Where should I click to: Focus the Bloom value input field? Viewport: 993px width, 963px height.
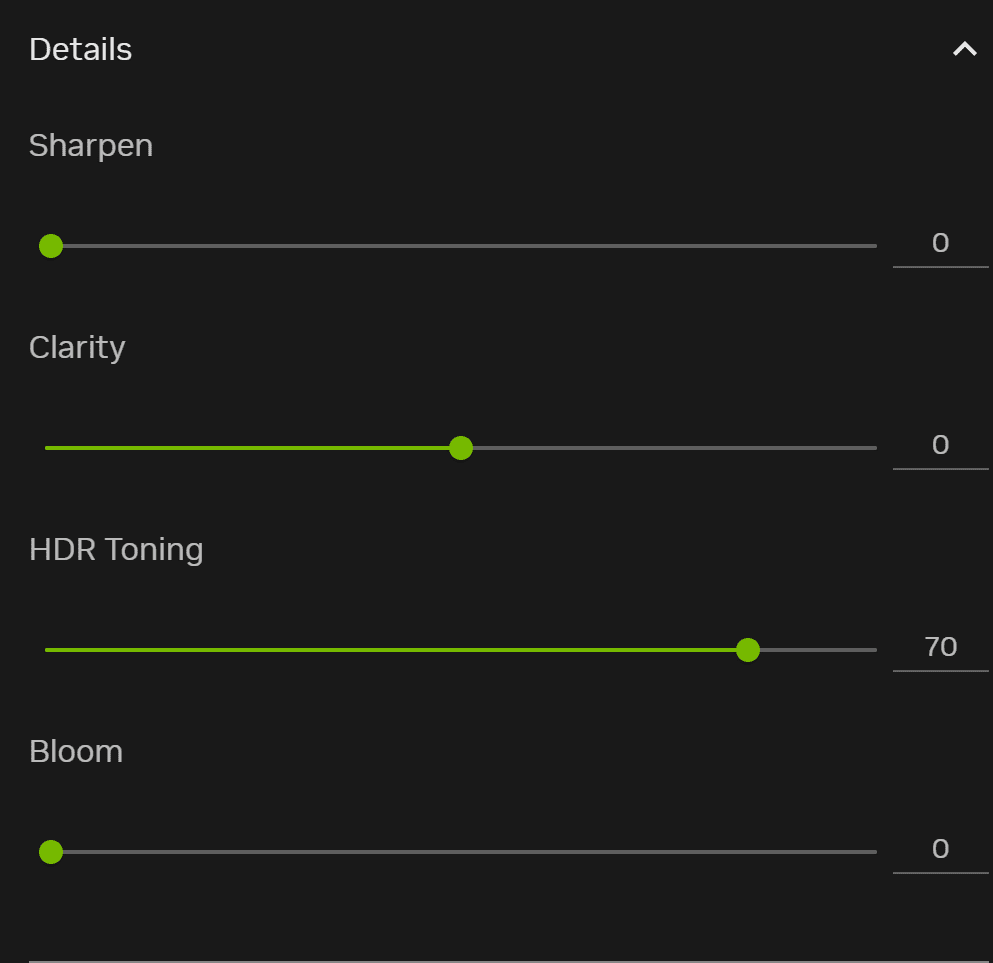tap(940, 850)
